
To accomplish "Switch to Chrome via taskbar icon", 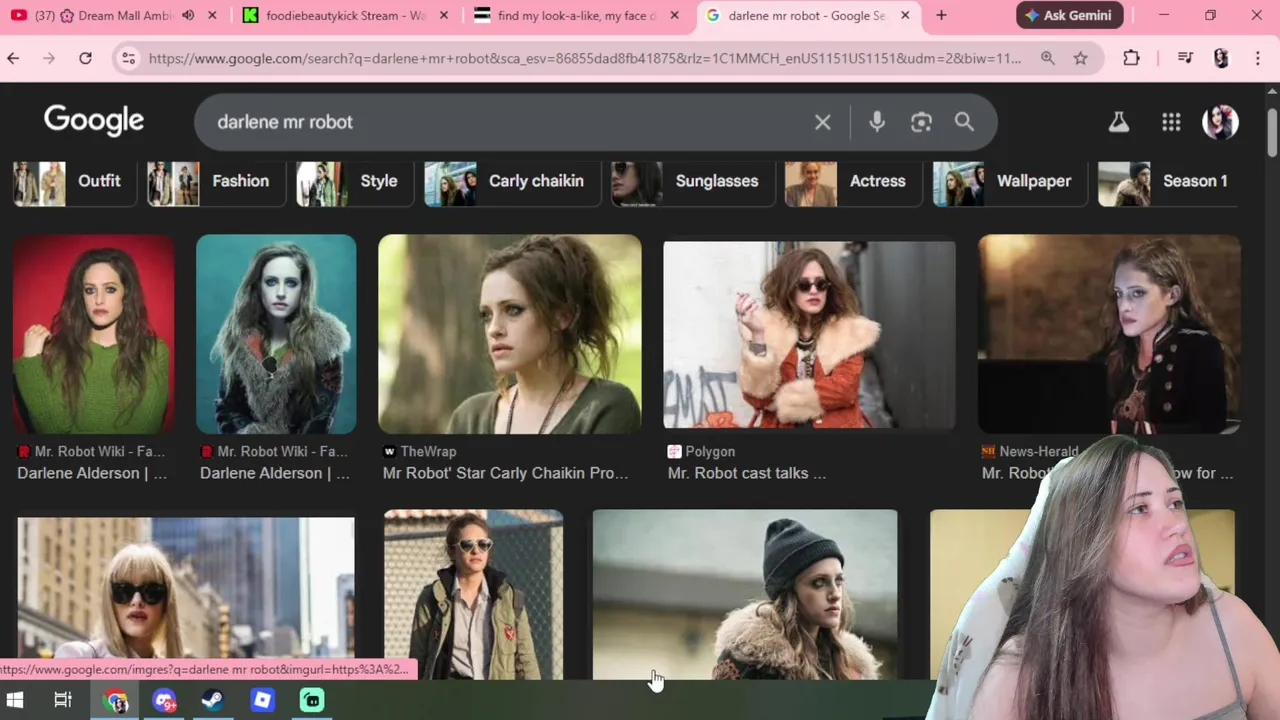I will (115, 700).
